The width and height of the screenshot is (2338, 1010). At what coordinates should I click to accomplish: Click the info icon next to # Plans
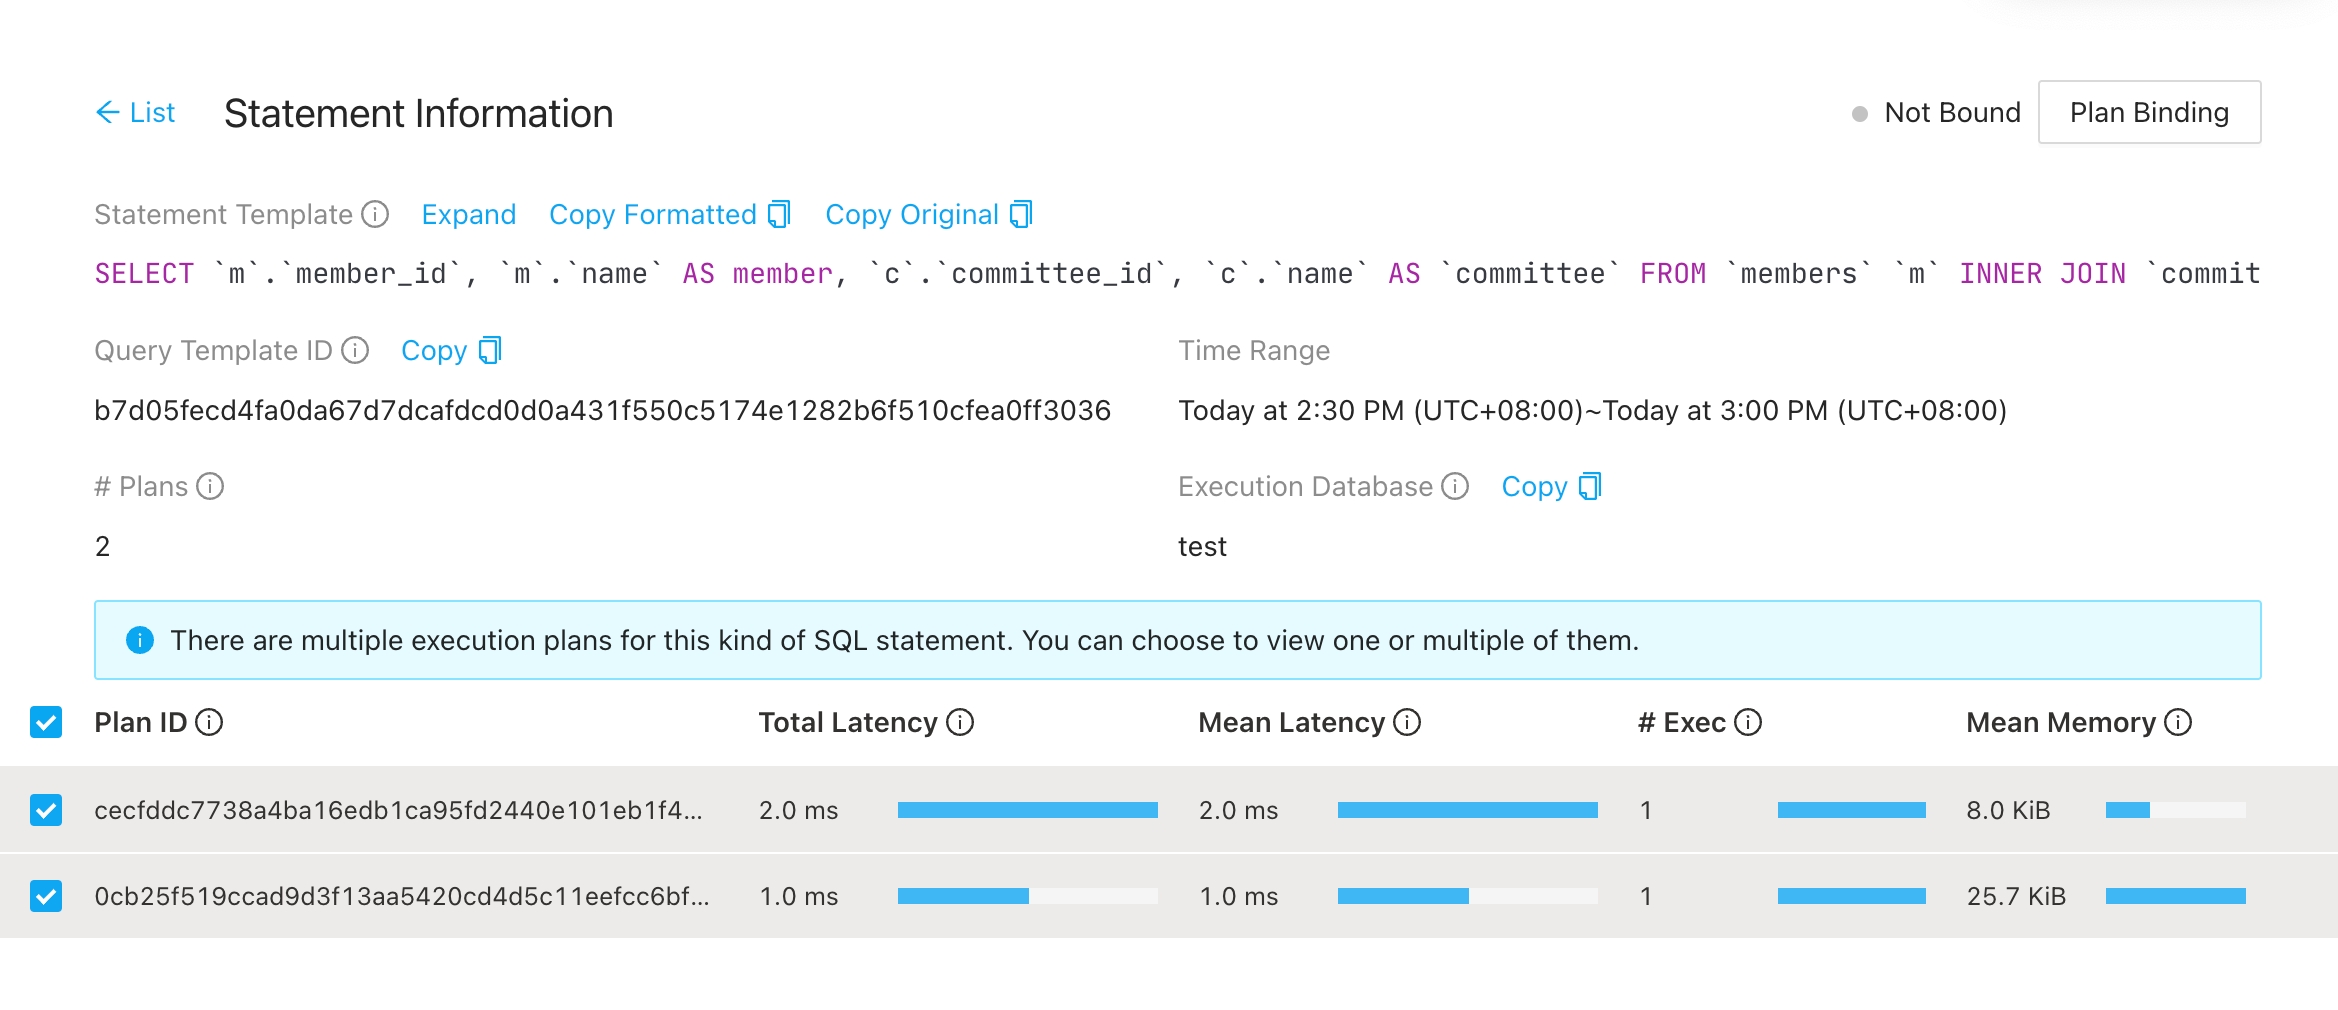(x=210, y=486)
